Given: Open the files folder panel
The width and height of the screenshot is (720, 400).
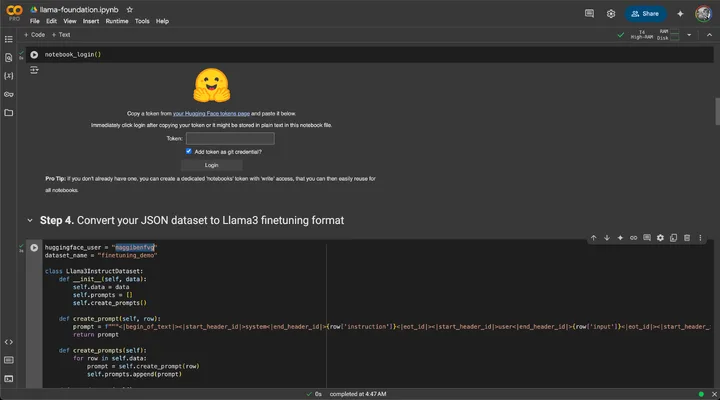Looking at the screenshot, I should [8, 113].
